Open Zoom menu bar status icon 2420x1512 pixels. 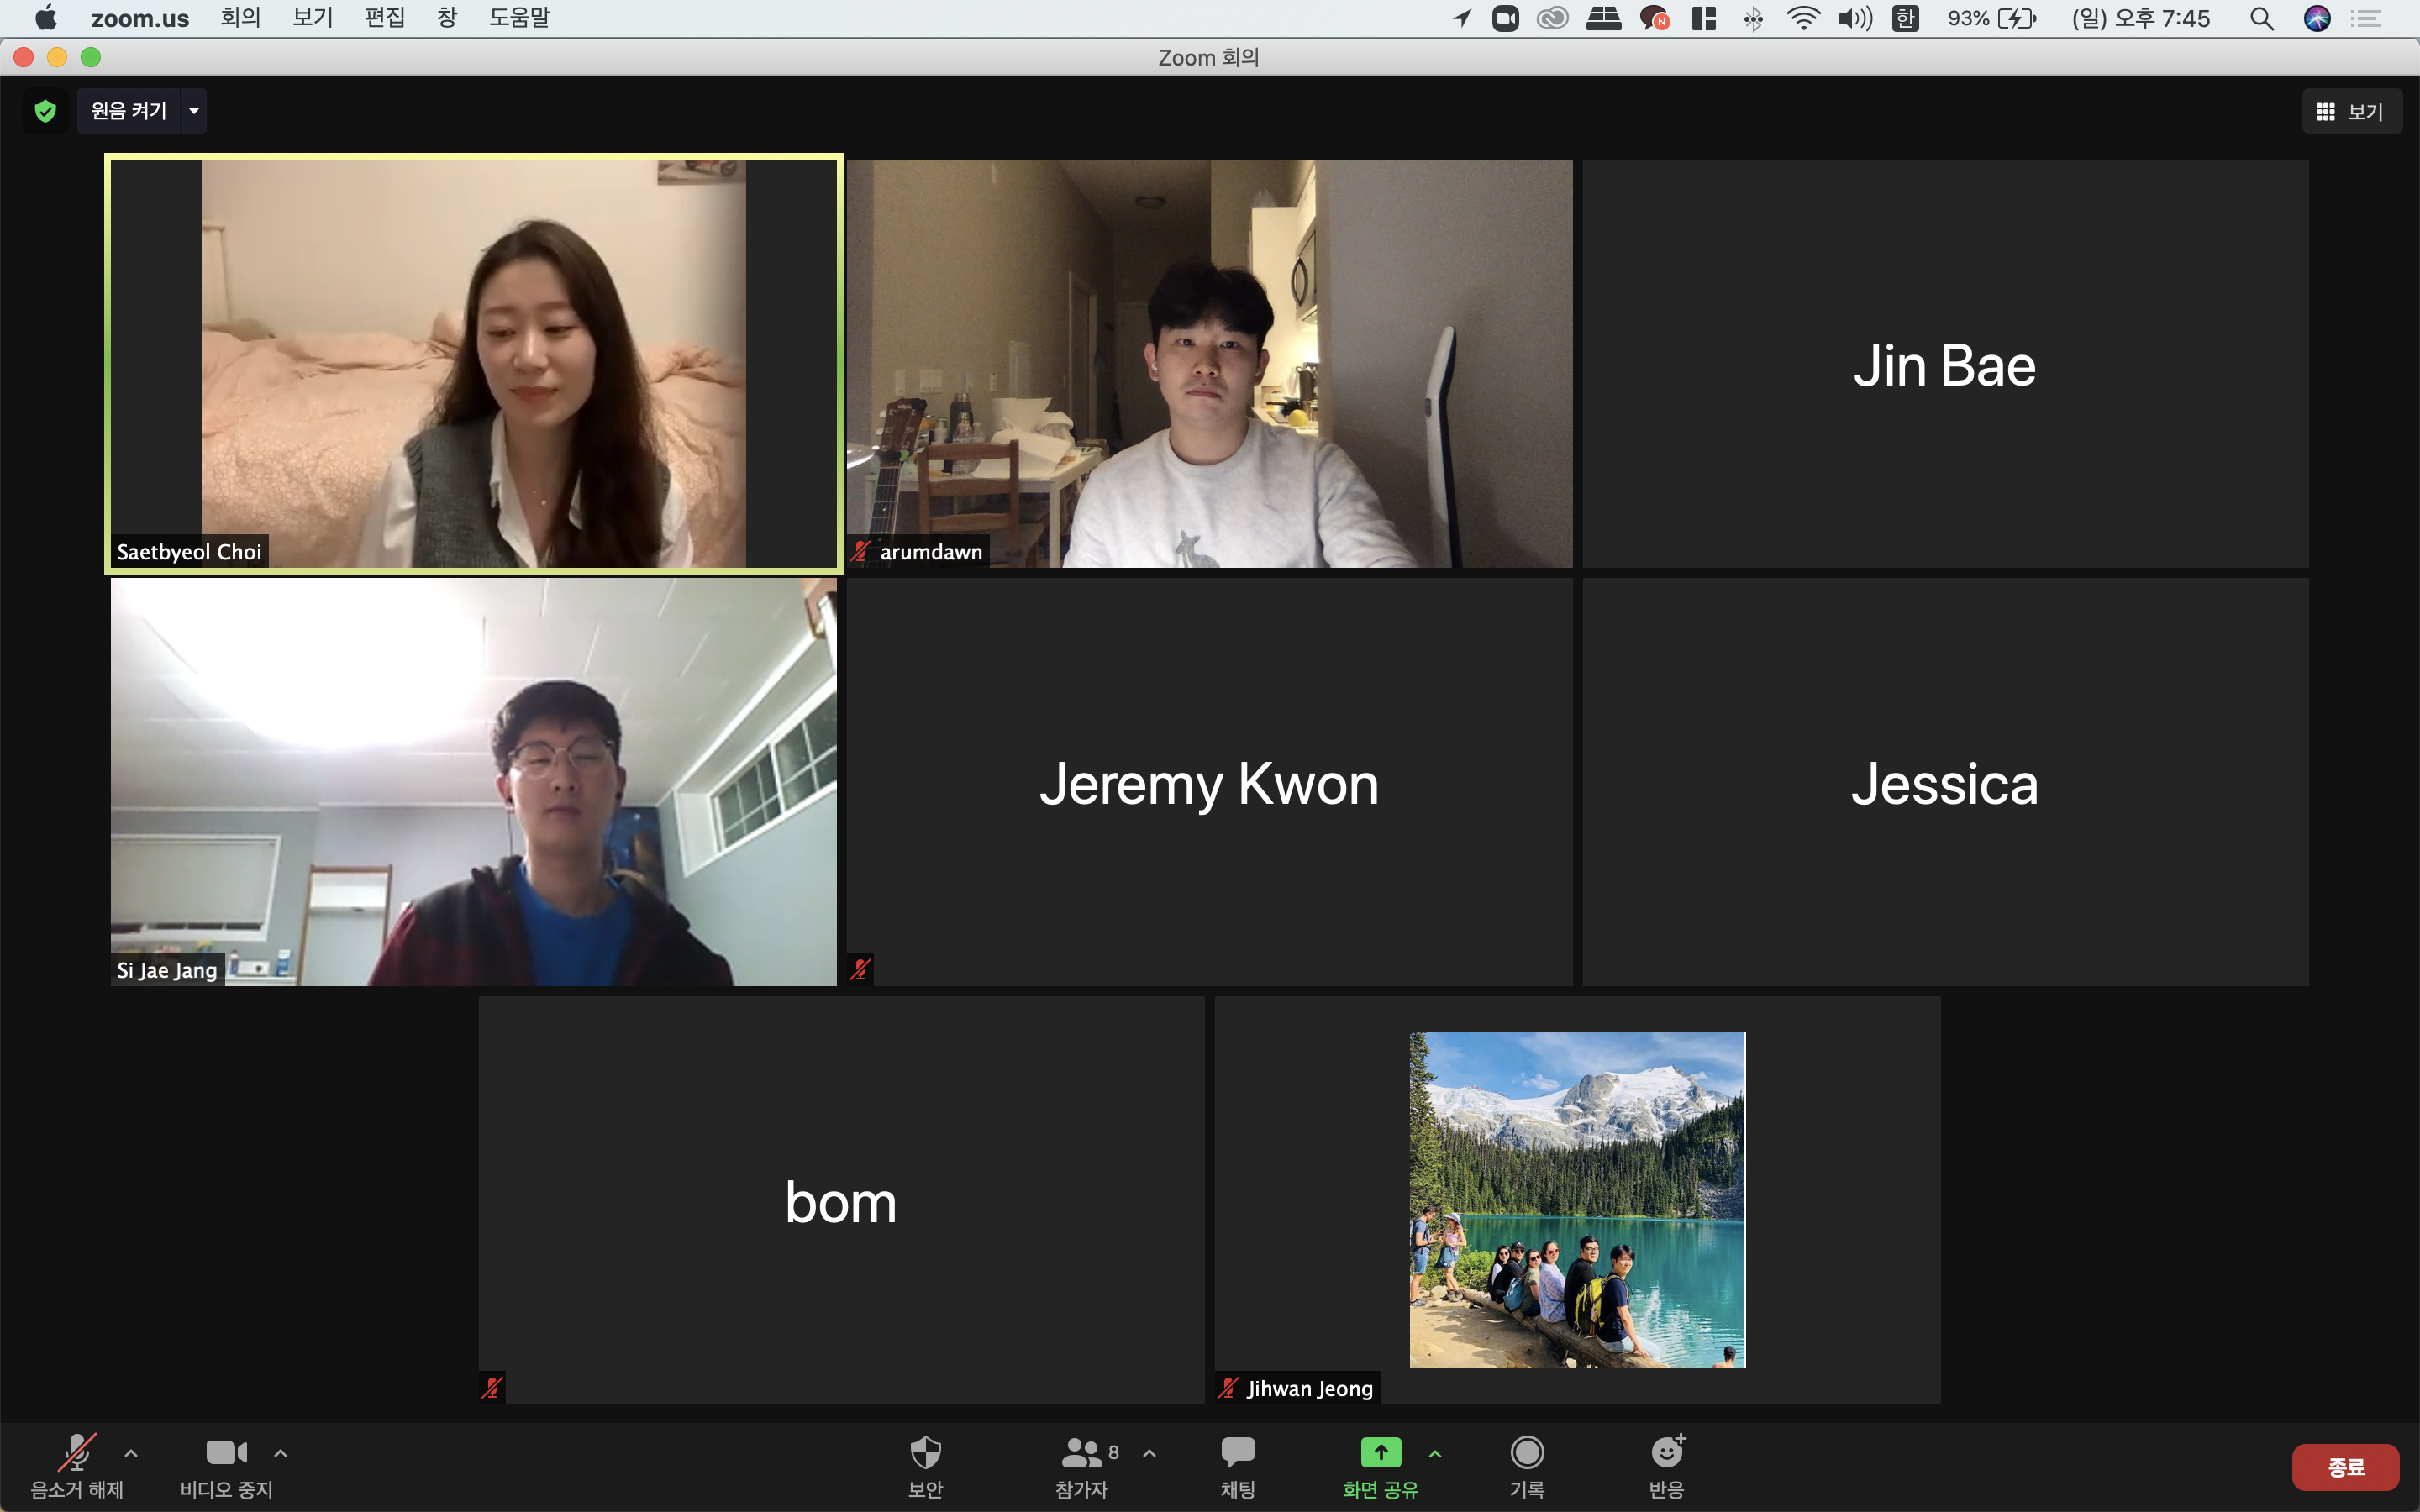(1505, 18)
